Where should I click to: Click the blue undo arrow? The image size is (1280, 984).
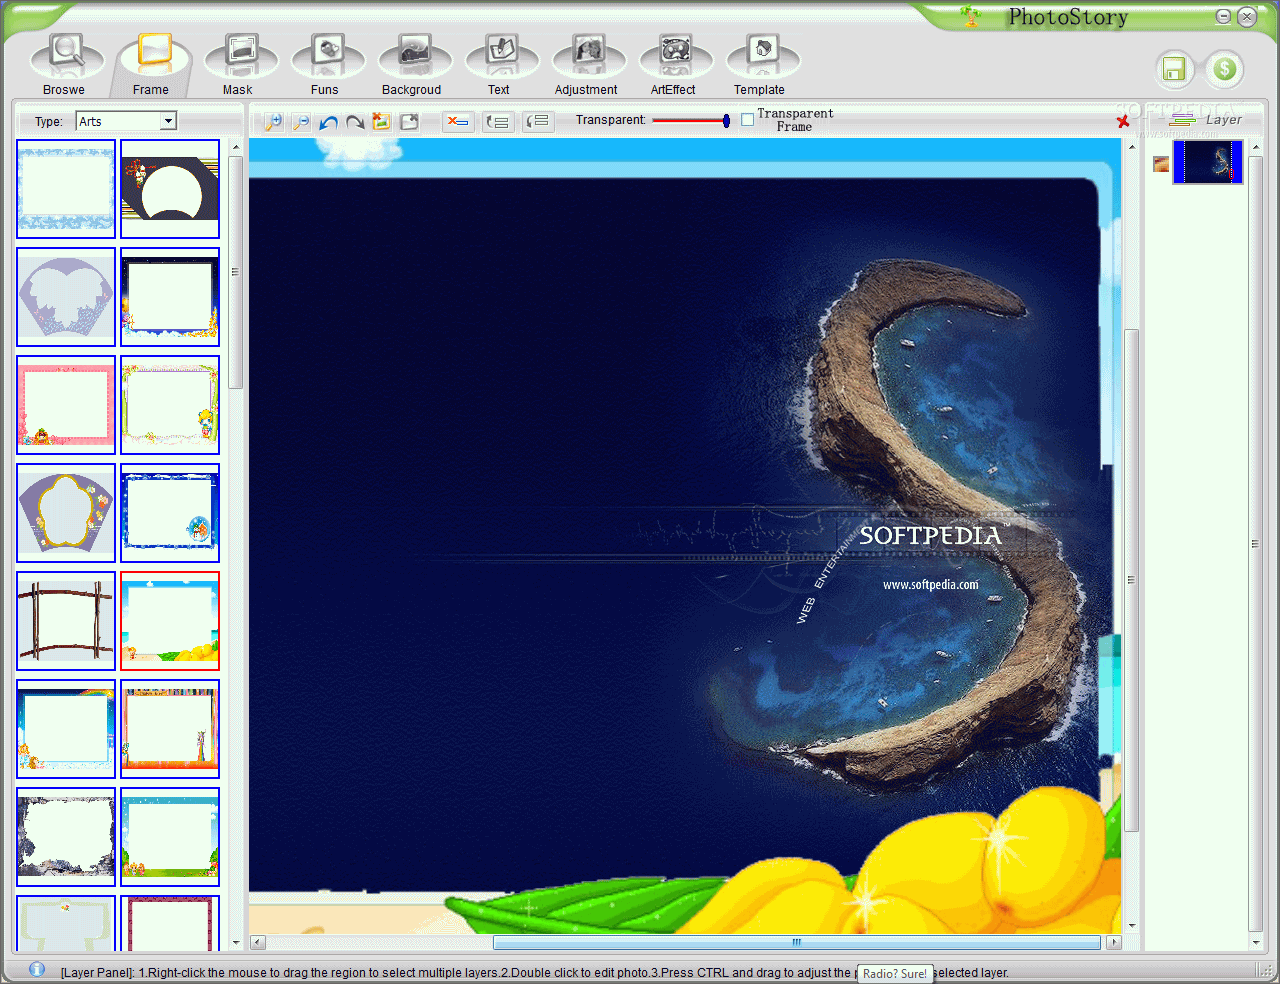(328, 122)
